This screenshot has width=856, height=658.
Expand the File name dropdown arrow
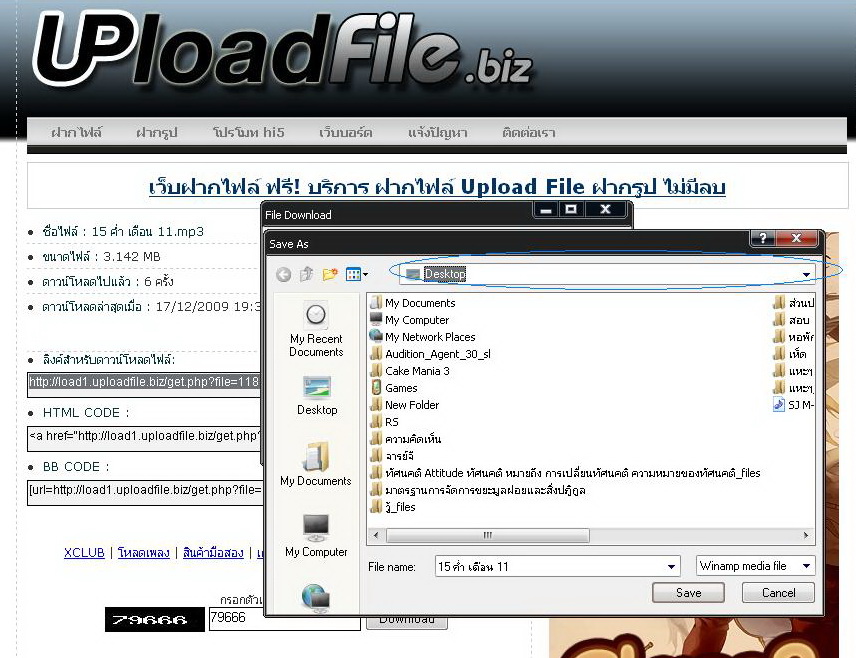click(x=671, y=566)
